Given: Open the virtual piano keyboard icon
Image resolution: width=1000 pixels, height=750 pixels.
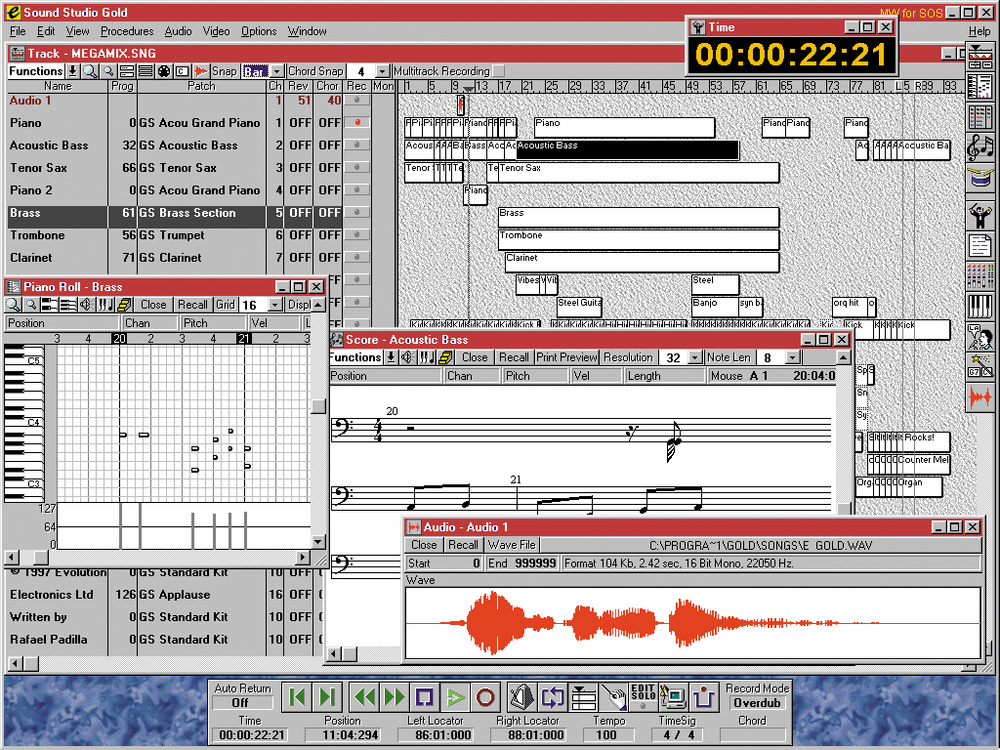Looking at the screenshot, I should 980,305.
